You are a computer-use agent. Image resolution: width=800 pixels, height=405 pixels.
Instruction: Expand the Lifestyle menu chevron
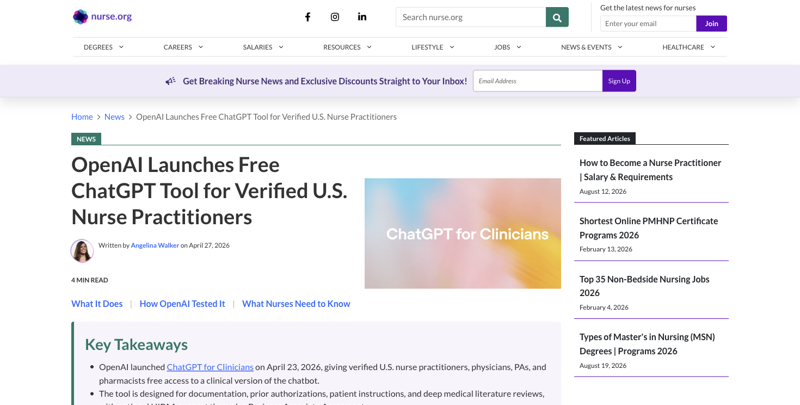(452, 47)
